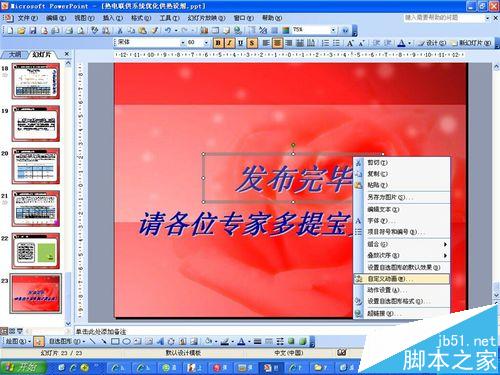This screenshot has height=375, width=500.
Task: Switch to the 幻灯片 slides tab
Action: [42, 54]
